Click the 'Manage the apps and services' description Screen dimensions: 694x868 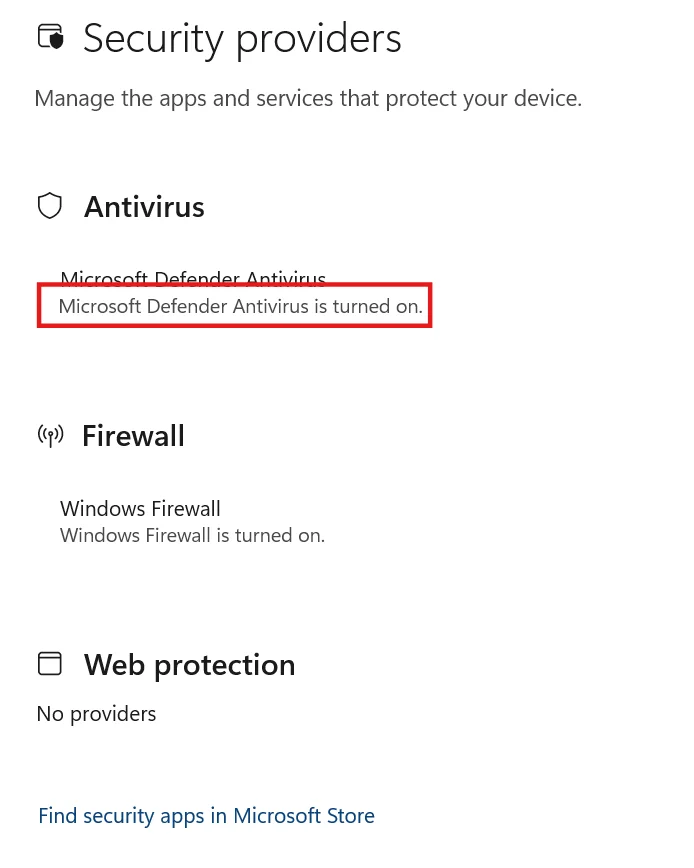tap(308, 99)
